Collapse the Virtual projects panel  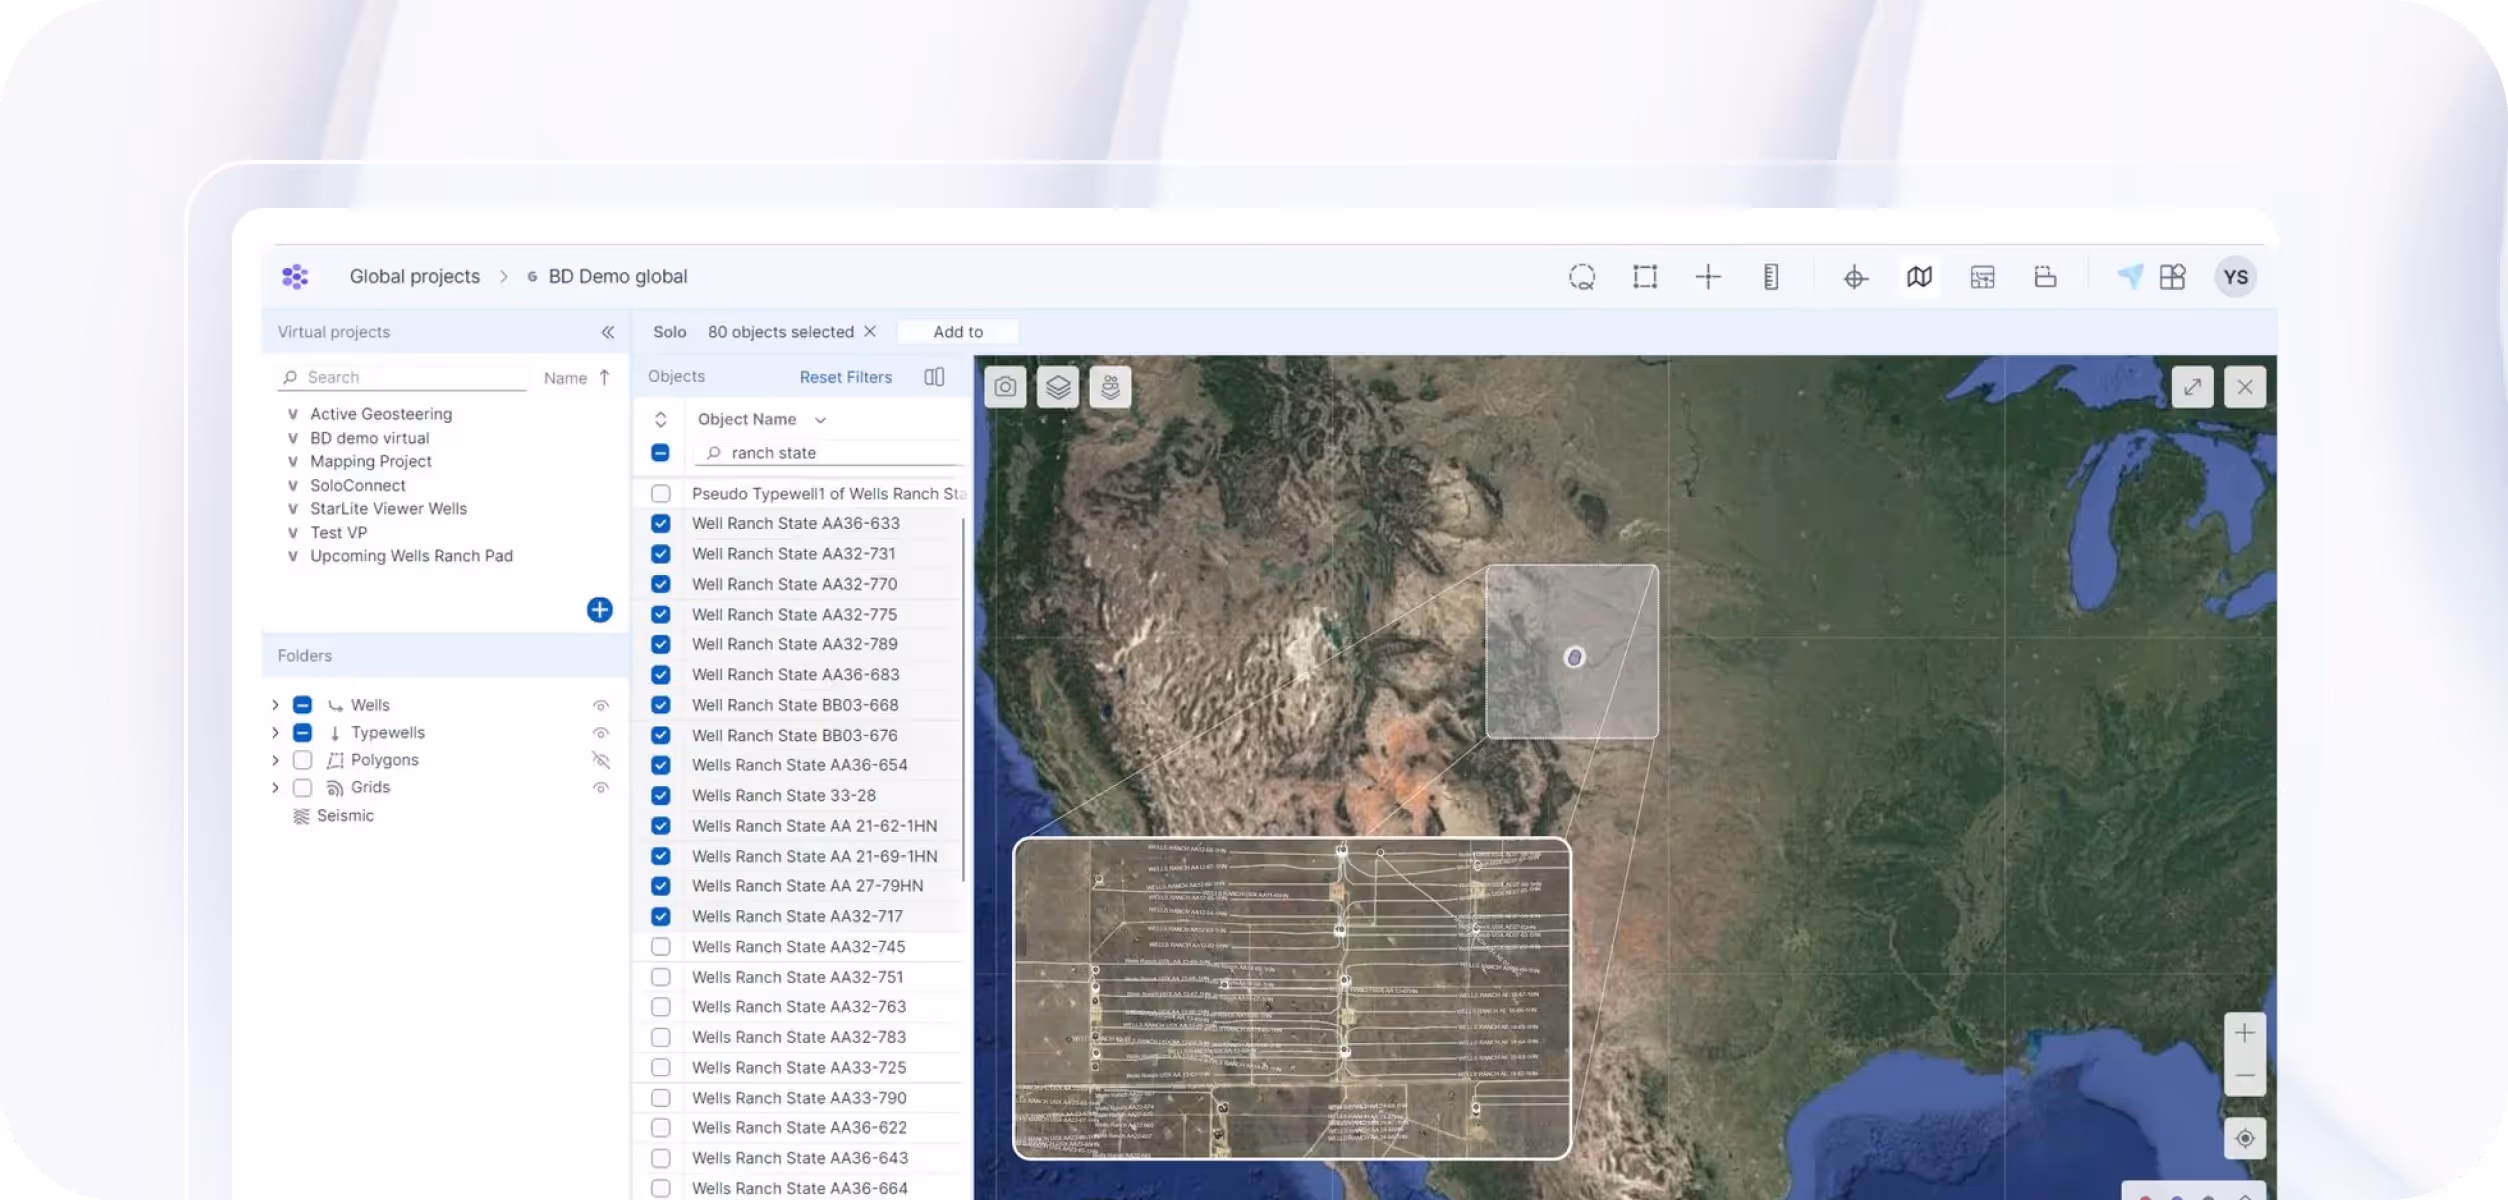pos(608,332)
